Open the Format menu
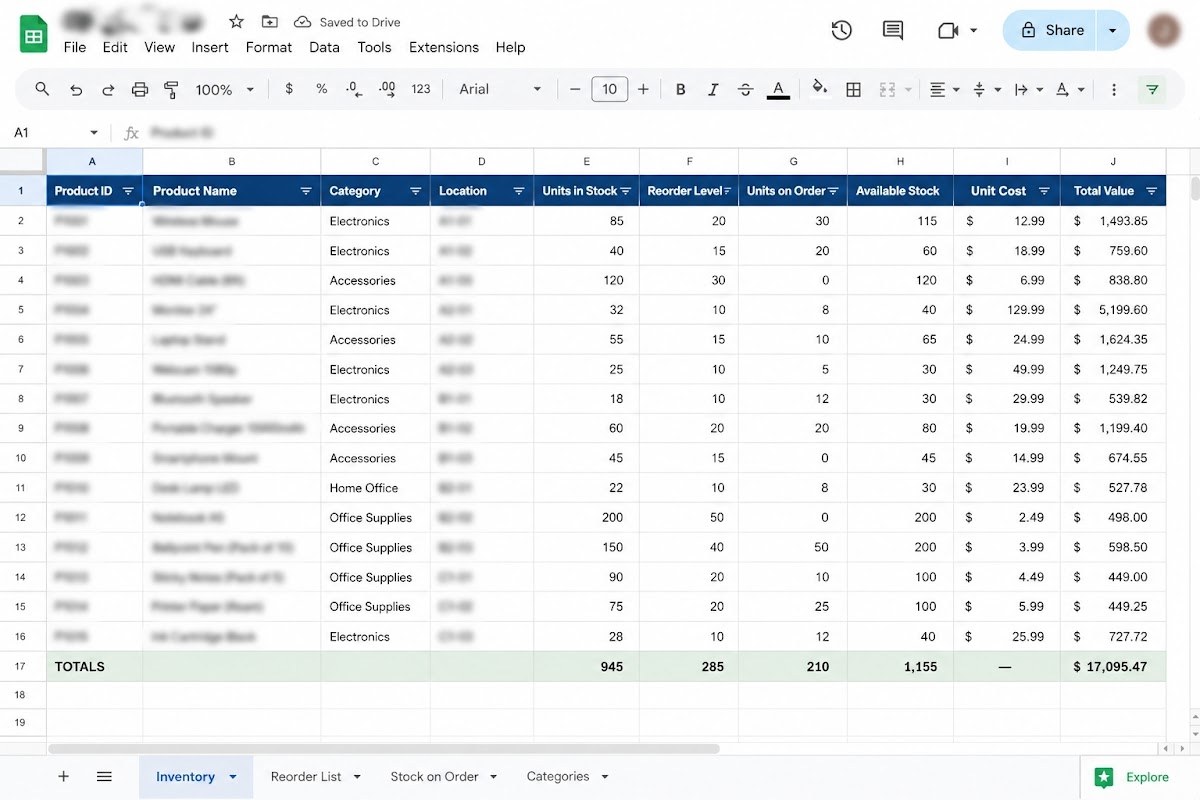1200x800 pixels. tap(269, 47)
